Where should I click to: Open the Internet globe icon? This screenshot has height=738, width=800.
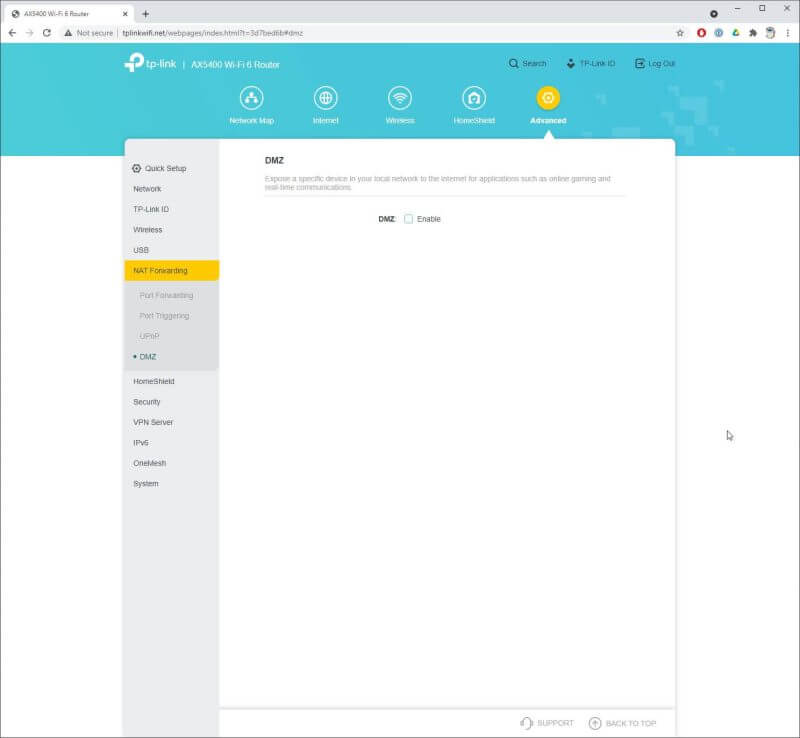(326, 98)
